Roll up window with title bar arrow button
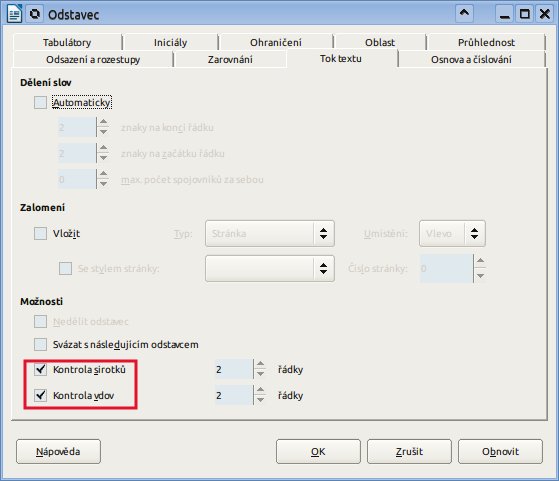The image size is (559, 481). 464,14
